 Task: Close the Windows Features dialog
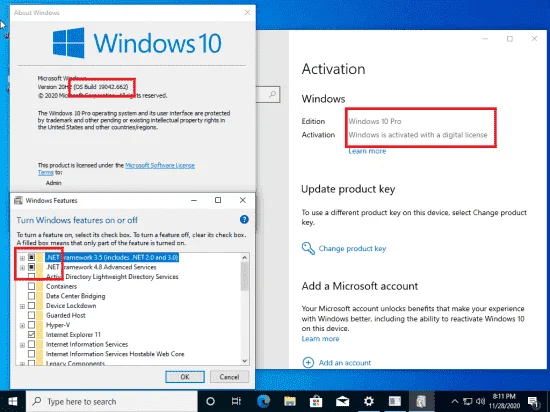[x=242, y=200]
